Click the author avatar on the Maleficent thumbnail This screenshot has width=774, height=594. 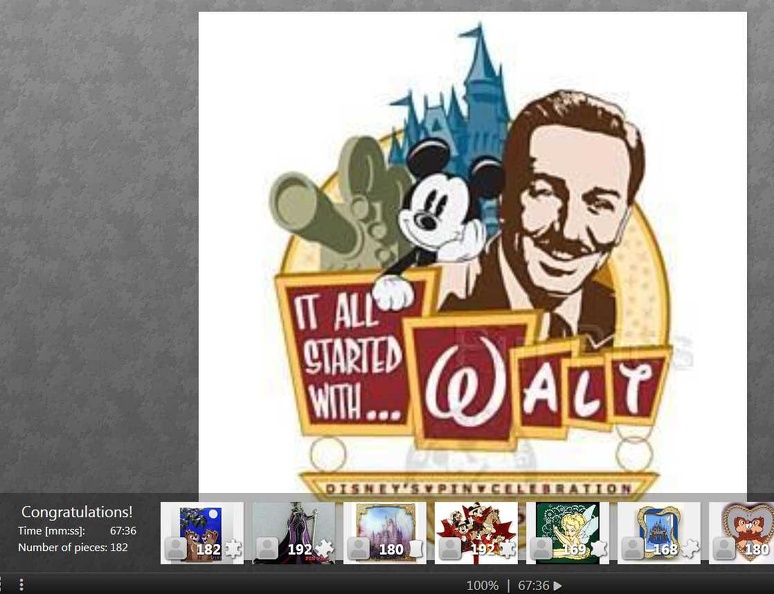click(267, 549)
